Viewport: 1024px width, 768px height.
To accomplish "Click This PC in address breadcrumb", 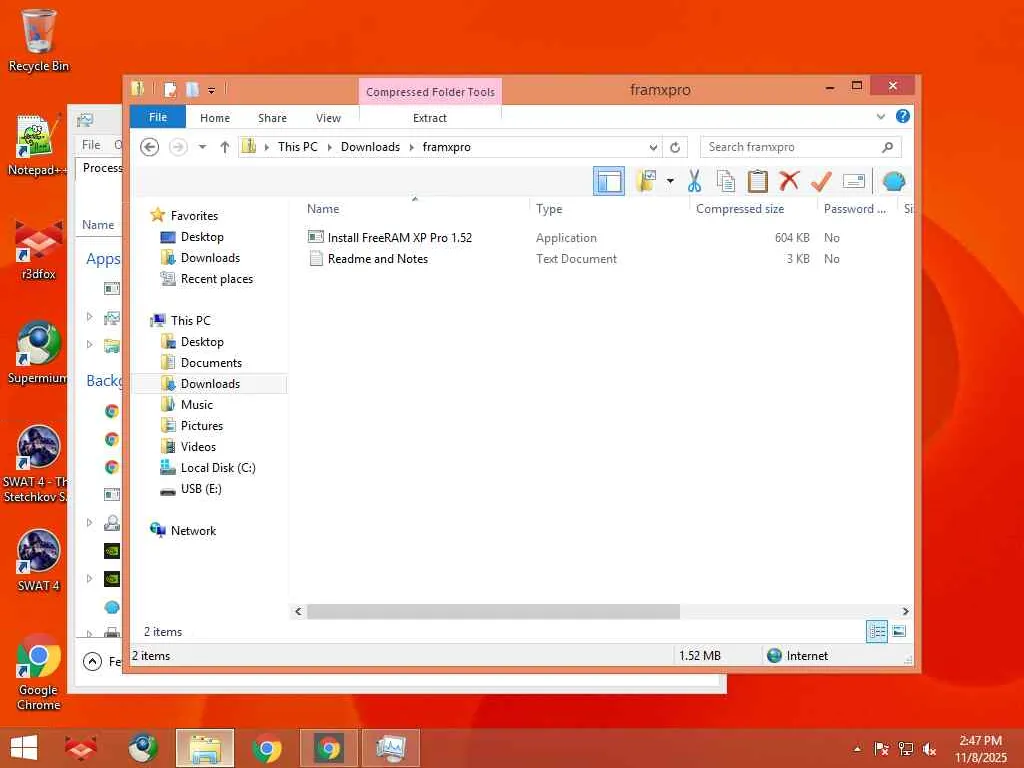I will (x=298, y=147).
